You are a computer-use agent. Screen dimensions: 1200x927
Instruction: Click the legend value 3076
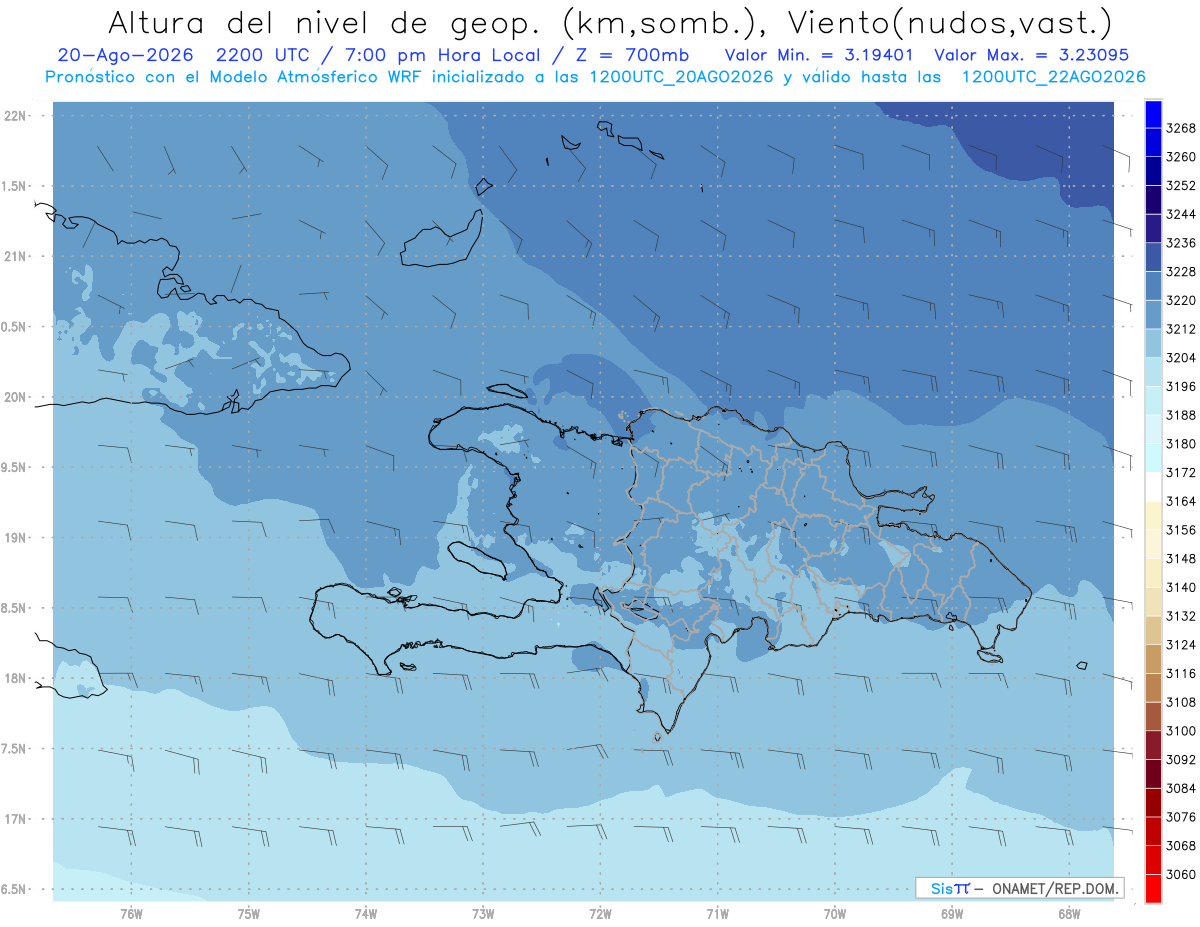[x=1181, y=817]
